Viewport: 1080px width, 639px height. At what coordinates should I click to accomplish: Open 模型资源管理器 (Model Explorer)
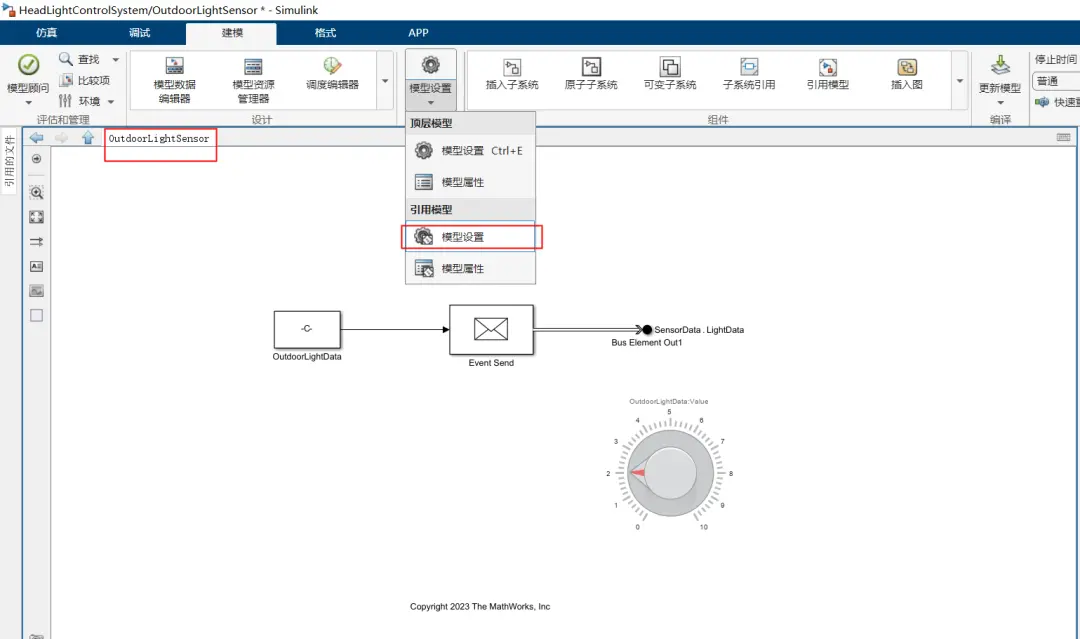point(253,81)
